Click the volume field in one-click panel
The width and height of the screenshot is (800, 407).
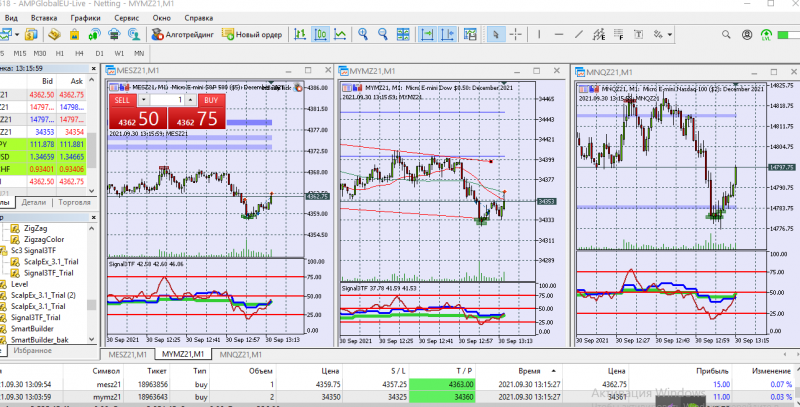click(166, 101)
